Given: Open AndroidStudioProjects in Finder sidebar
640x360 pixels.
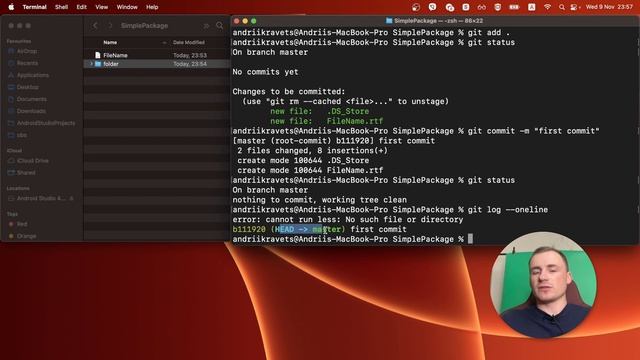Looking at the screenshot, I should [46, 123].
